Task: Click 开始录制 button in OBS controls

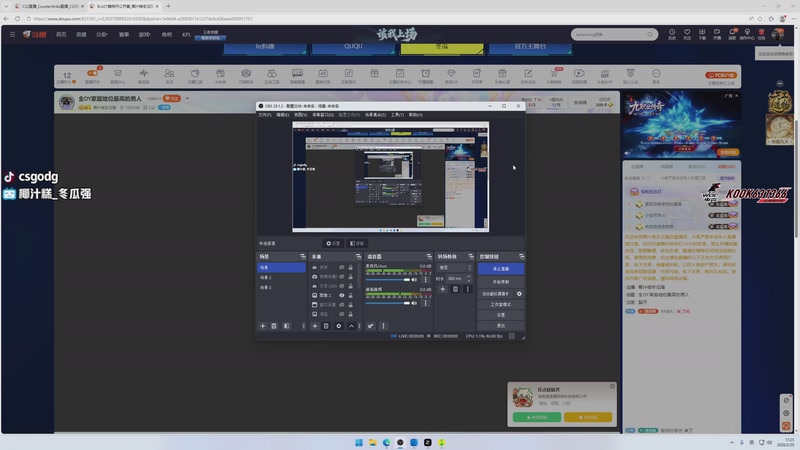Action: pyautogui.click(x=501, y=282)
